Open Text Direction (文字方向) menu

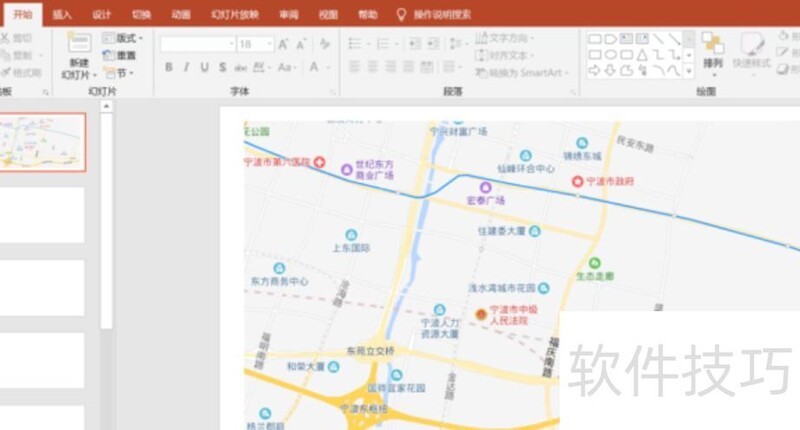(505, 38)
